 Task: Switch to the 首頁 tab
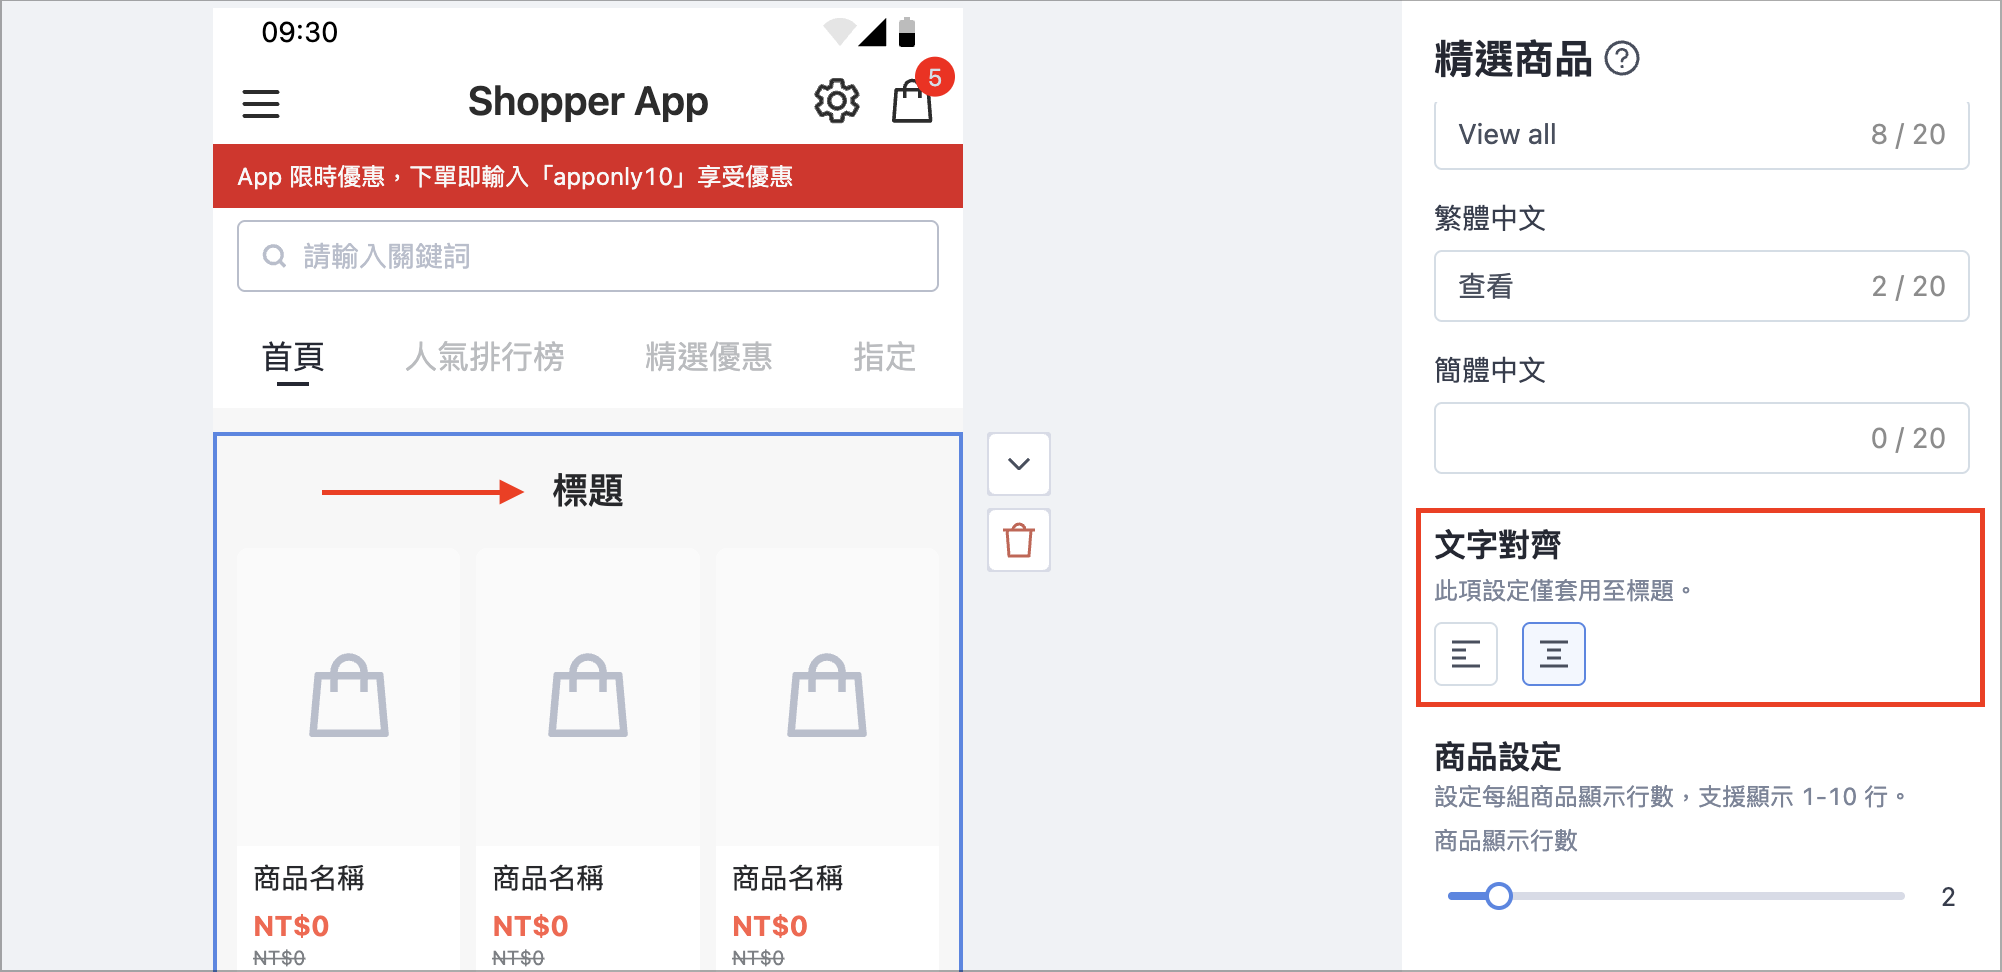coord(293,357)
